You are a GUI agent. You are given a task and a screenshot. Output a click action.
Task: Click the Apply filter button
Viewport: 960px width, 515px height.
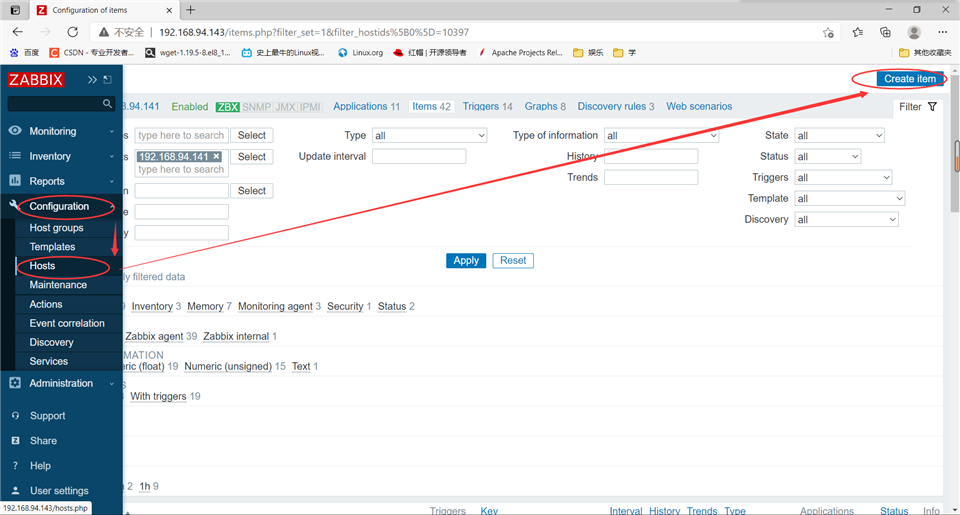pyautogui.click(x=466, y=260)
